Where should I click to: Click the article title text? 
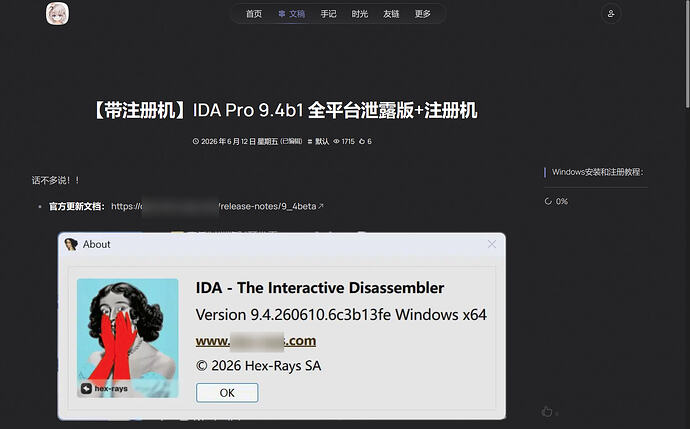point(284,110)
